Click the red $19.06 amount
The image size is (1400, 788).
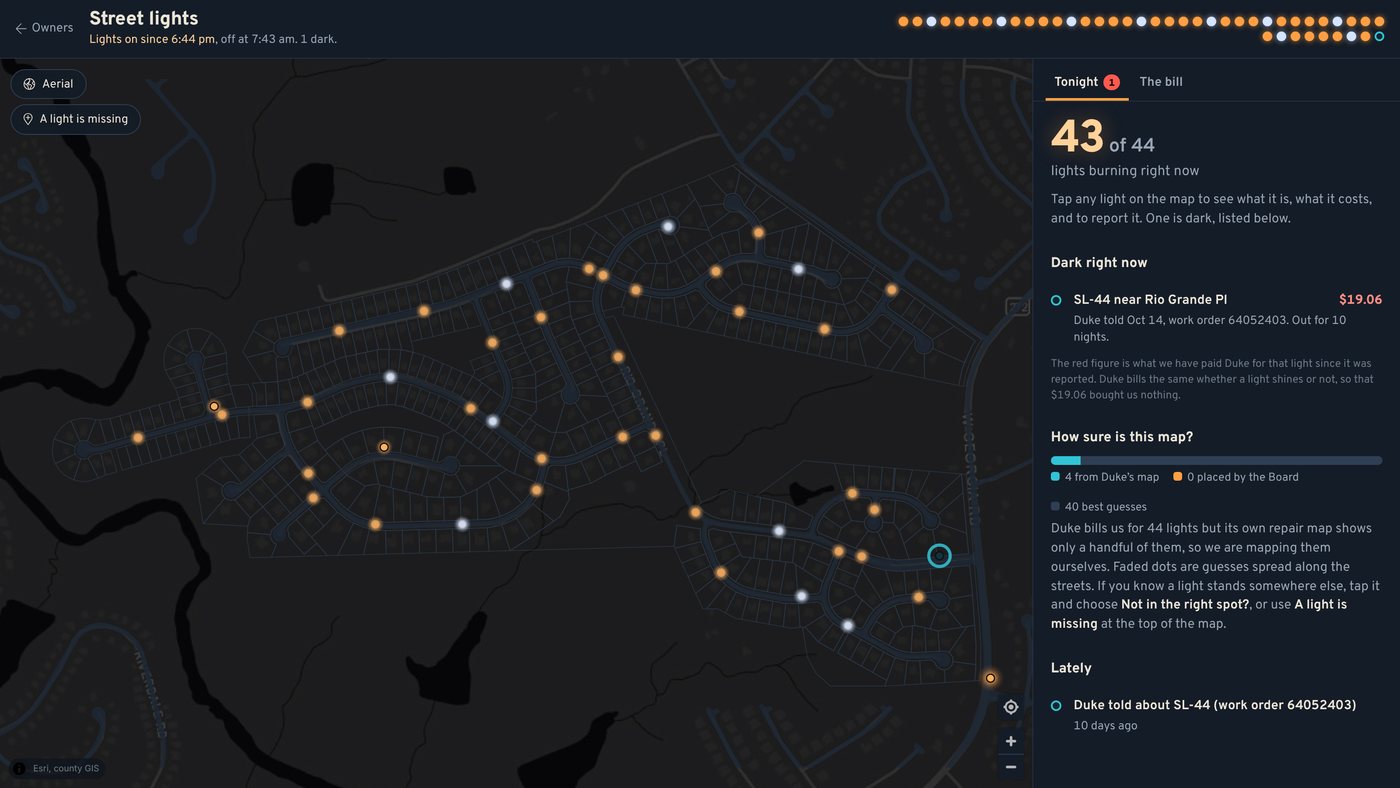tap(1360, 300)
